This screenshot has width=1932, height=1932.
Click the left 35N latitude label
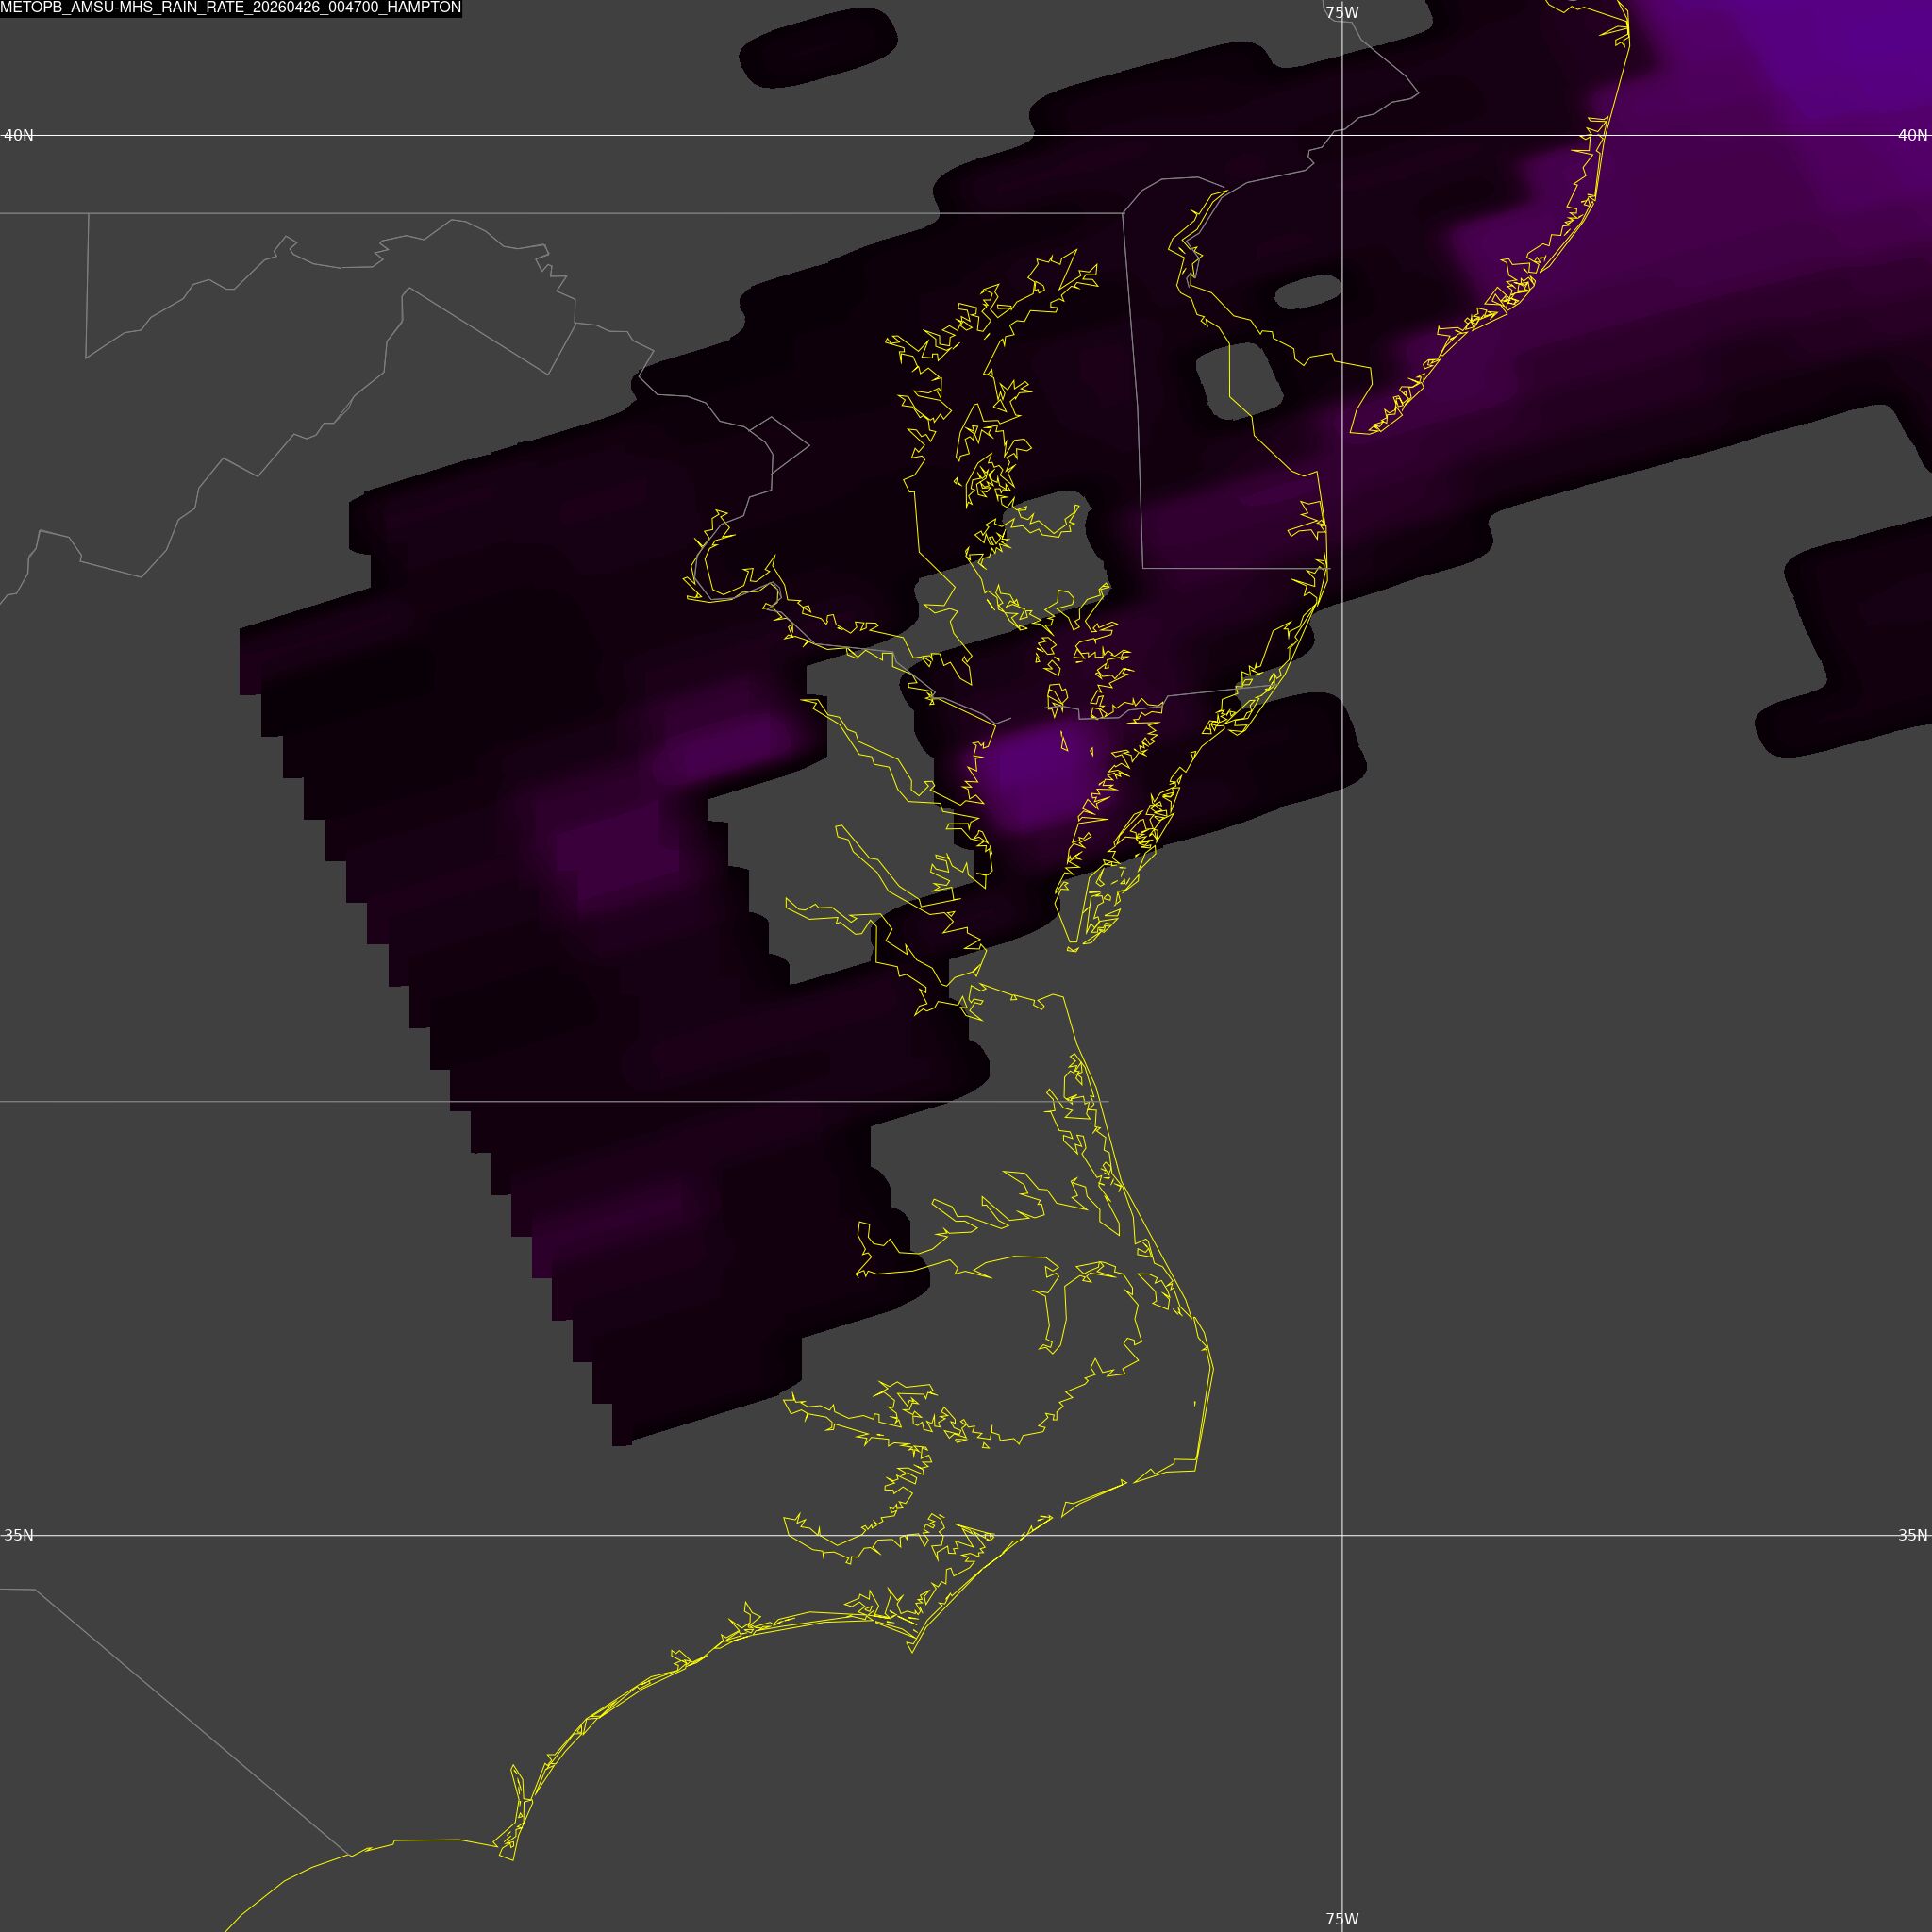[19, 1535]
